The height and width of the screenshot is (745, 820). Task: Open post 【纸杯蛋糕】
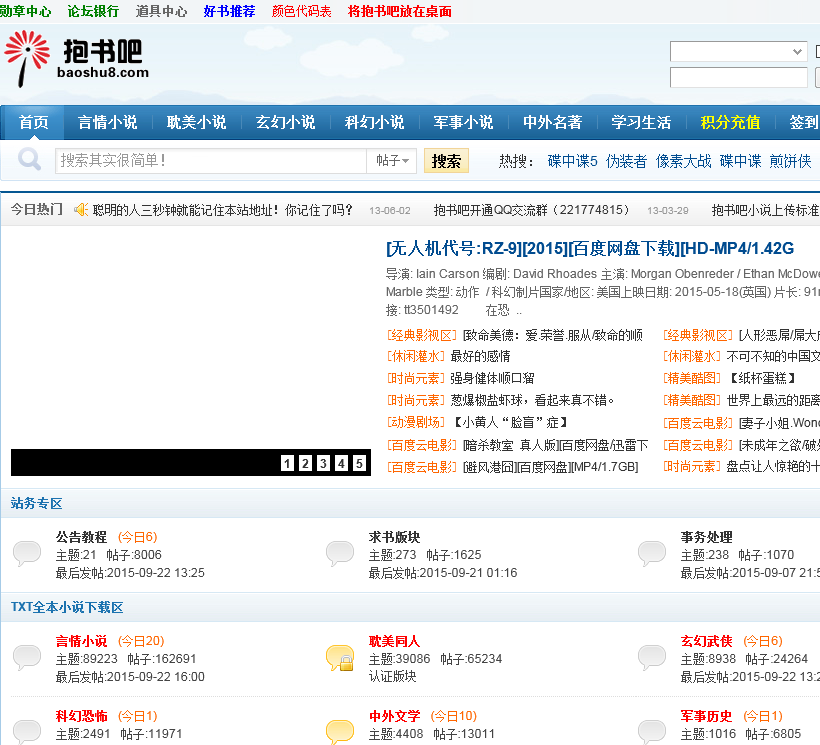[x=762, y=379]
